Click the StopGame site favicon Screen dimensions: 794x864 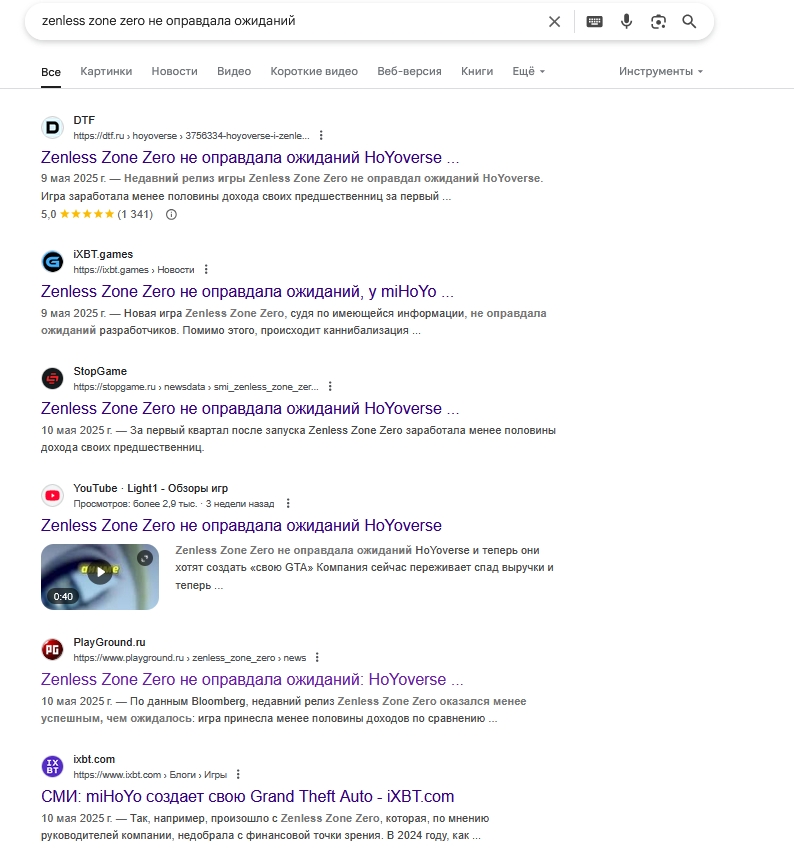click(x=52, y=379)
